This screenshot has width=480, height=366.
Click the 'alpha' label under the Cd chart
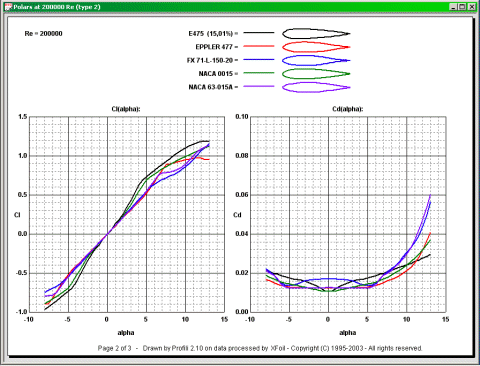[347, 333]
